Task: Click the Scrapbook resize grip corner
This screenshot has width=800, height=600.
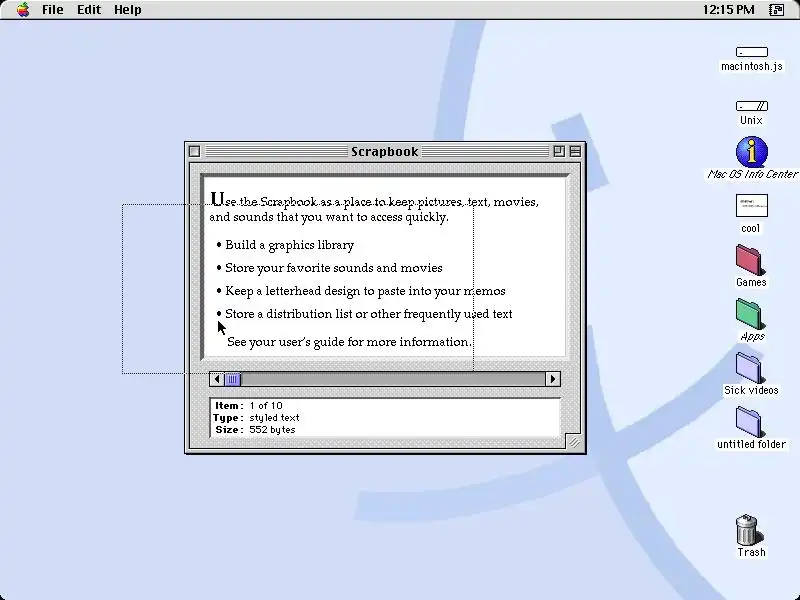Action: click(x=573, y=442)
